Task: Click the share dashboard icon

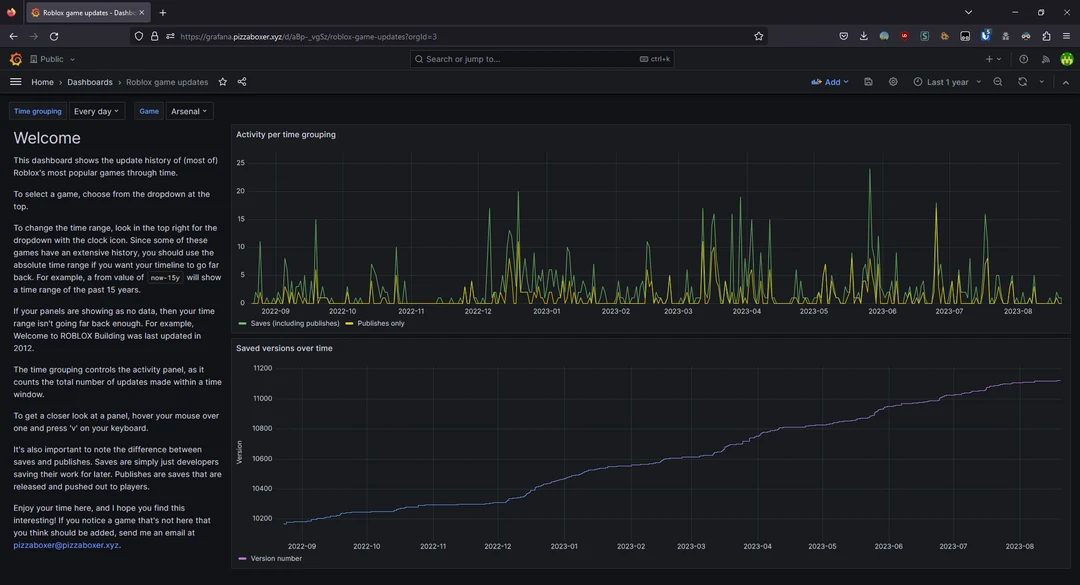Action: pyautogui.click(x=242, y=82)
